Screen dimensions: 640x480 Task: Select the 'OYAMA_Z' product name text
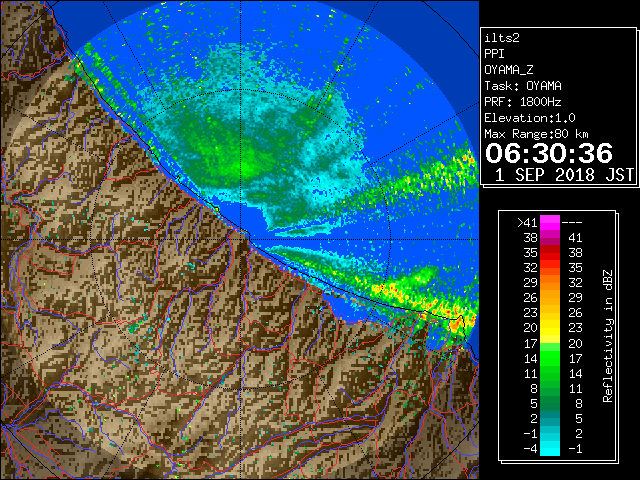point(509,70)
